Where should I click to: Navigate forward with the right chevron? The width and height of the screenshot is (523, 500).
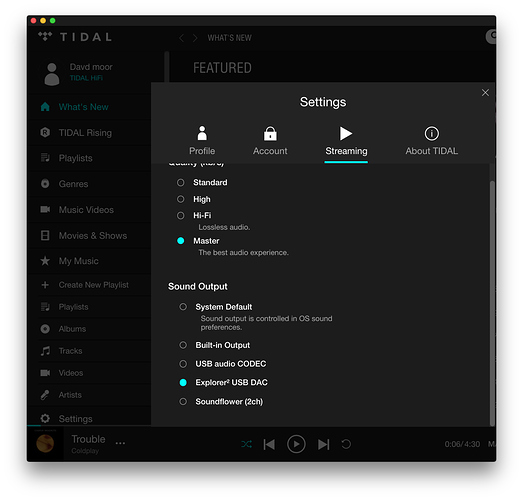click(195, 38)
